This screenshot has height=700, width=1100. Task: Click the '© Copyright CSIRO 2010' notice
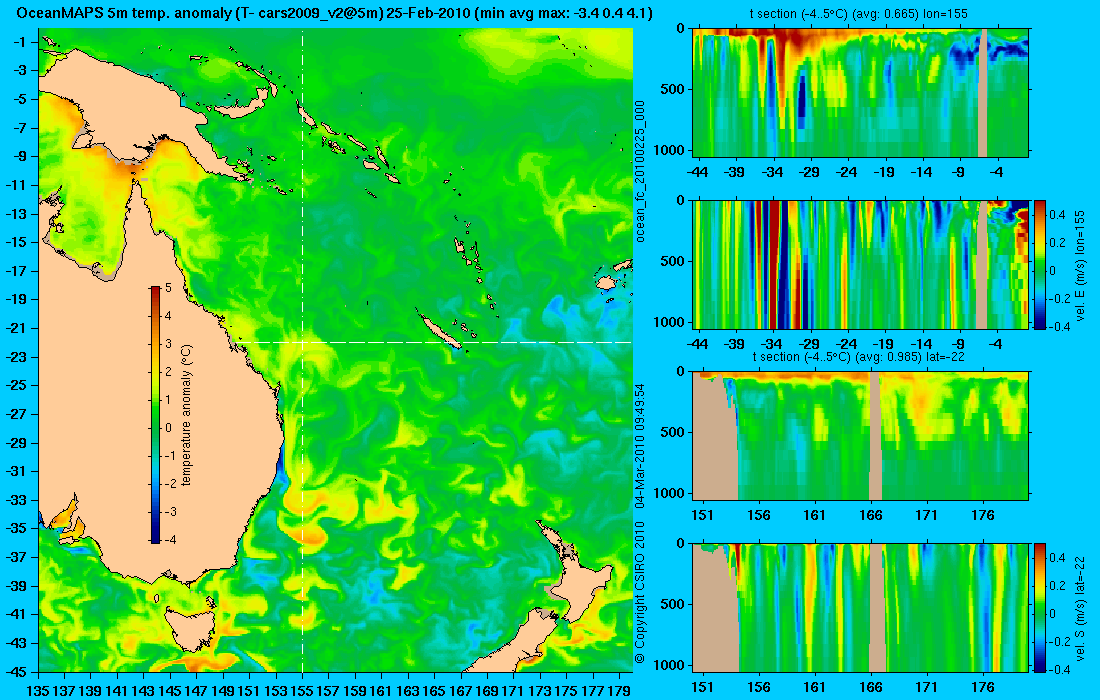[x=640, y=593]
